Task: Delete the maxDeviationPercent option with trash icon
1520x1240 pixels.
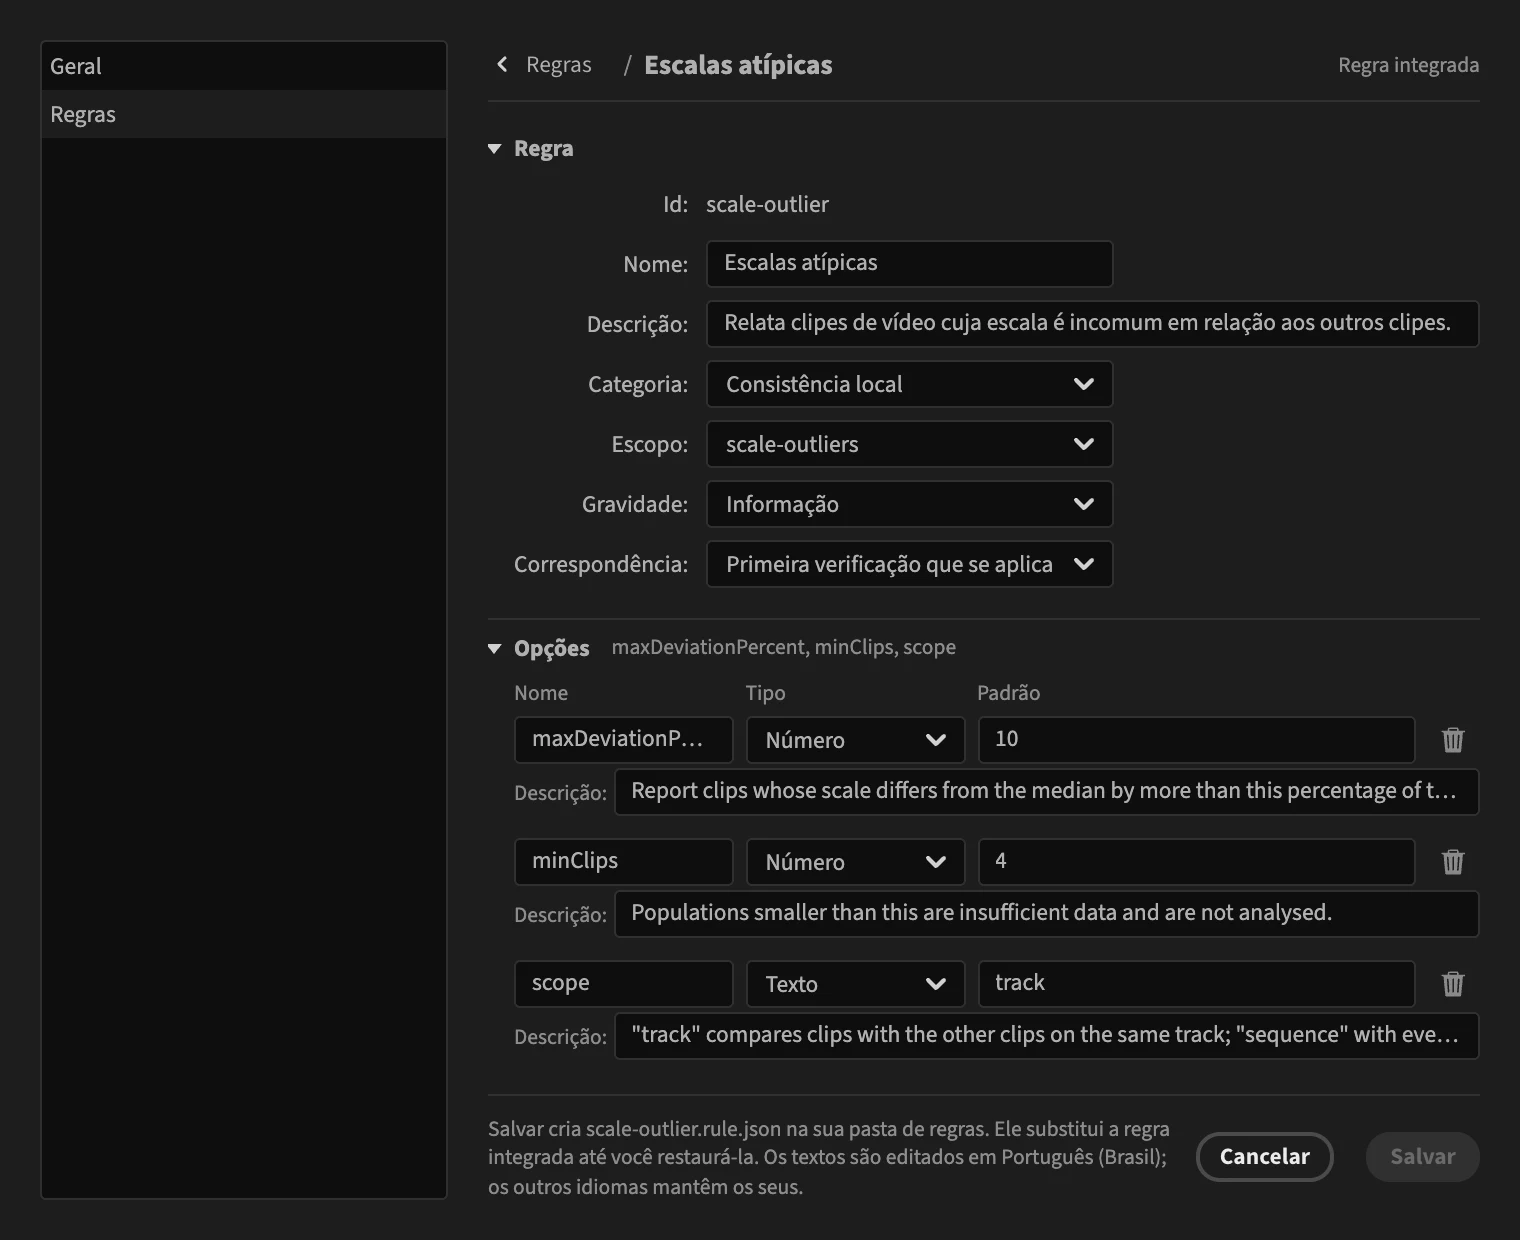Action: 1452,740
